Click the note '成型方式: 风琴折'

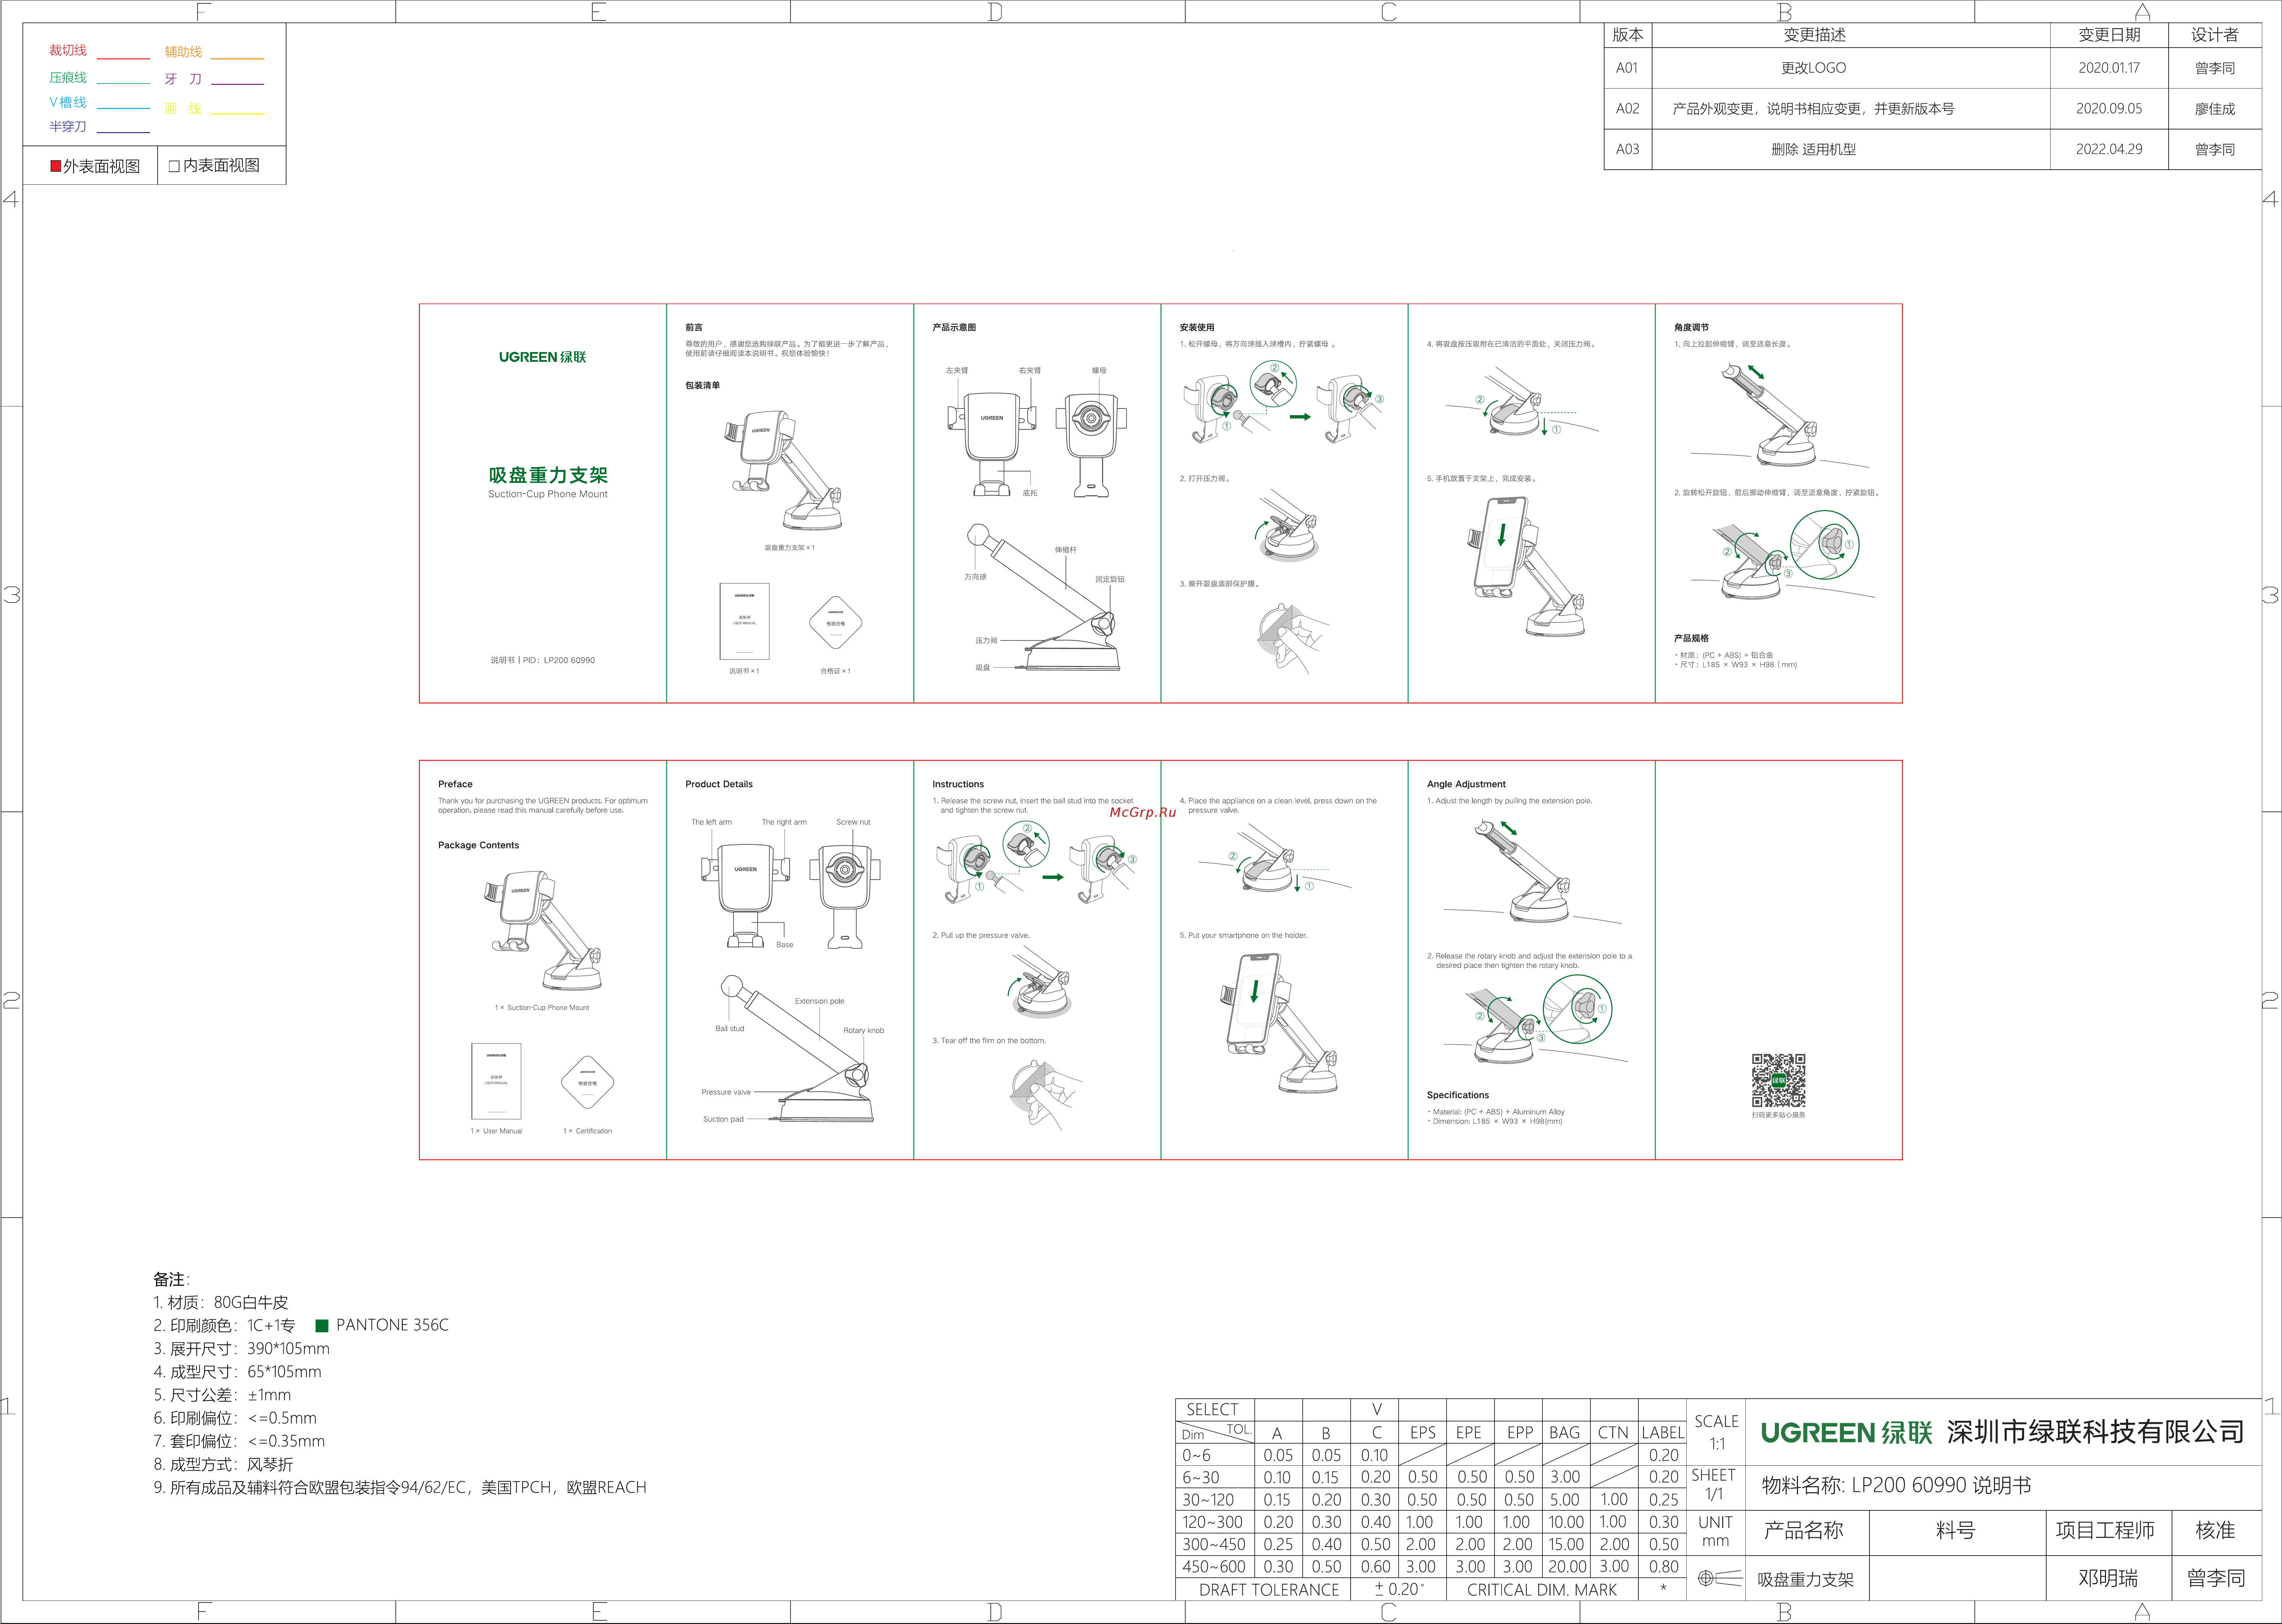(x=223, y=1464)
